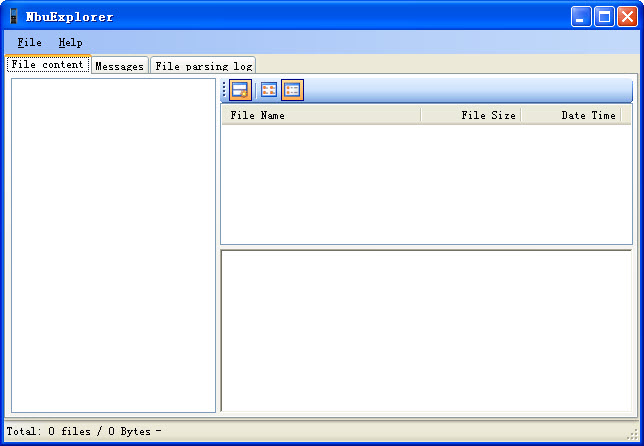Sort by the File Name column header
This screenshot has width=644, height=446.
click(x=320, y=115)
